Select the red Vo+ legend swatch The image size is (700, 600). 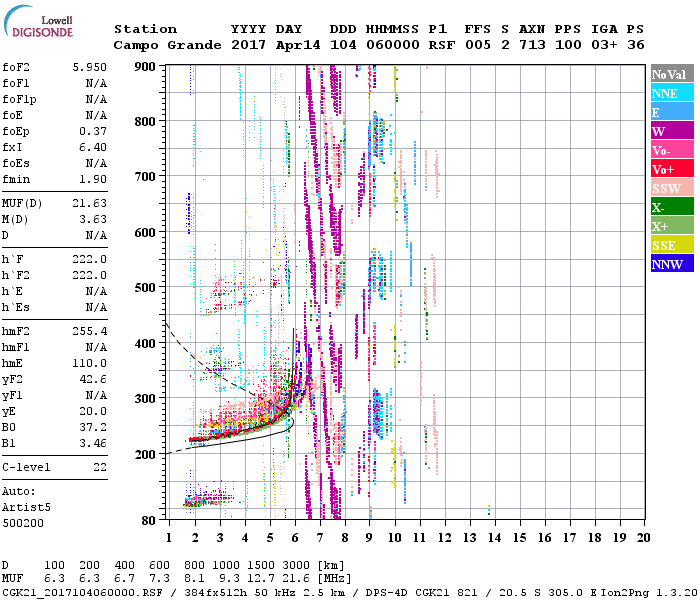672,169
